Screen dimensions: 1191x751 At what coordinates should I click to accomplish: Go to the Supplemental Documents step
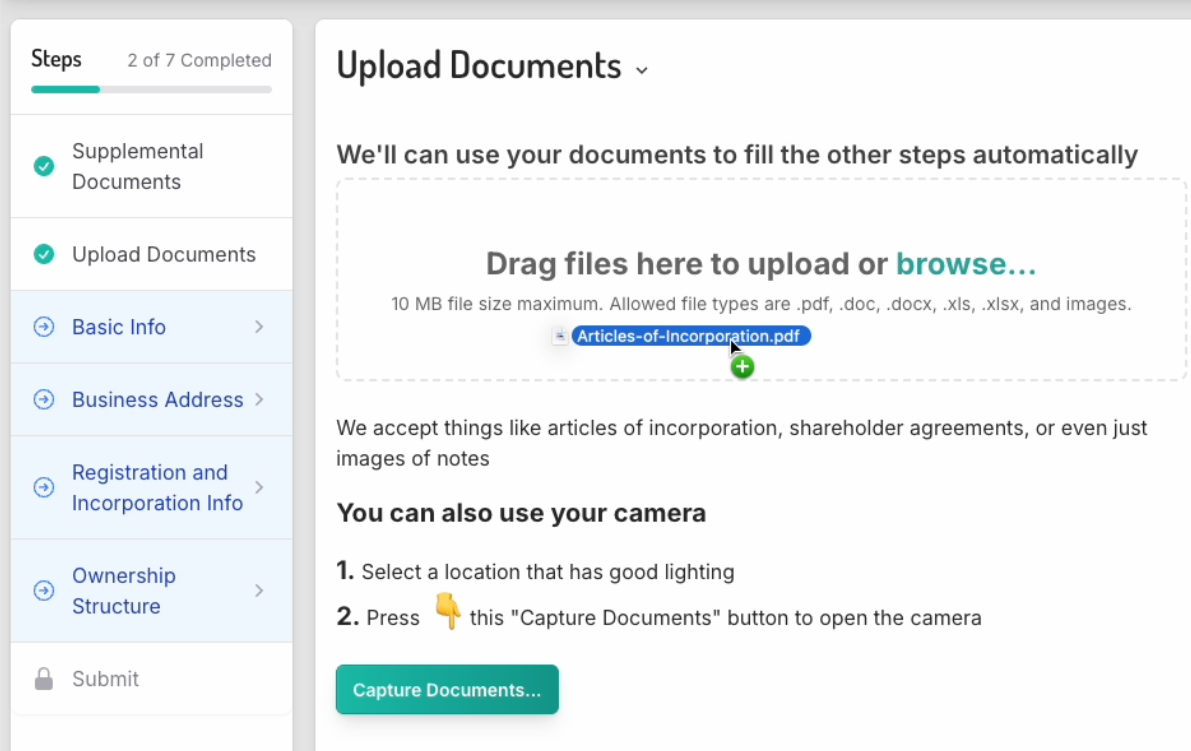coord(137,166)
